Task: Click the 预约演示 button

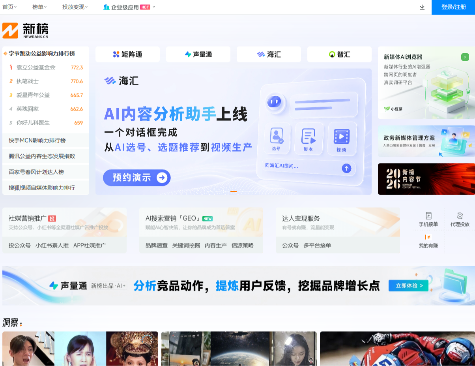Action: tap(137, 177)
